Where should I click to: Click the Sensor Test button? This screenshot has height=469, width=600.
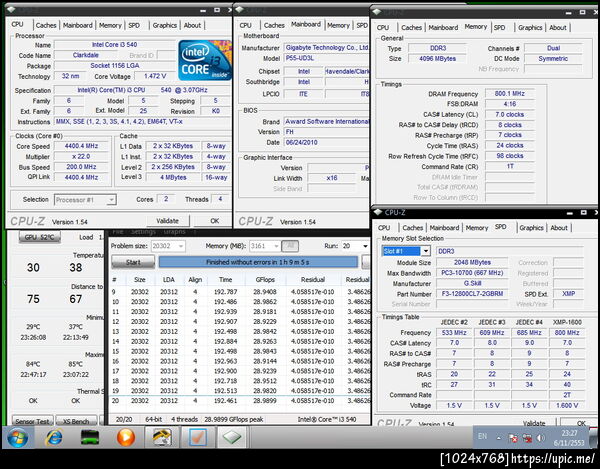pyautogui.click(x=33, y=421)
